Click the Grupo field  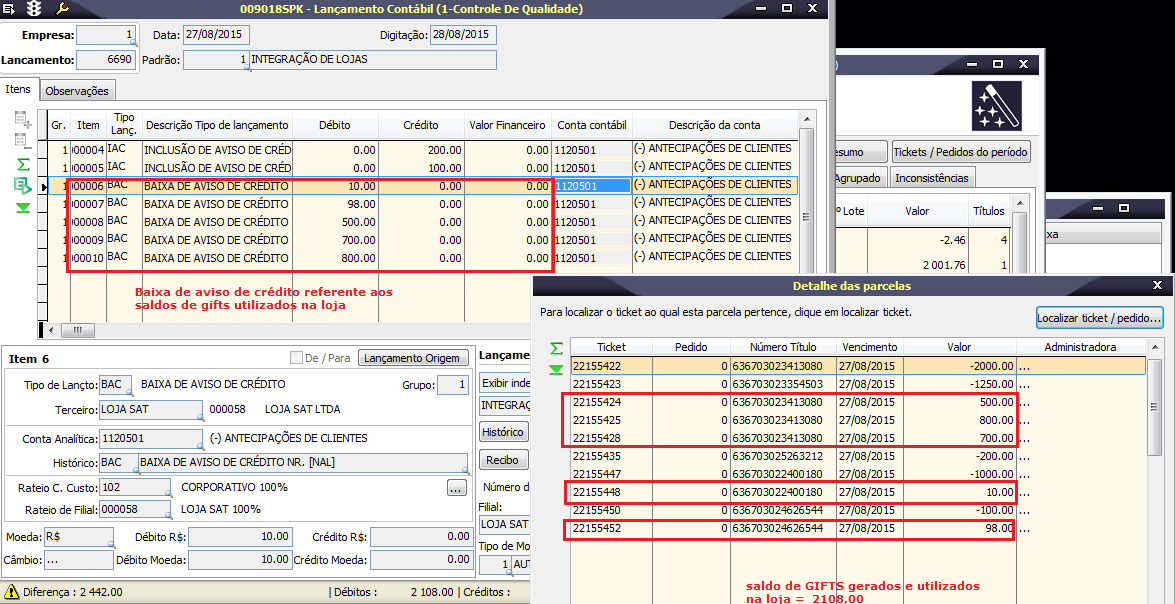tap(453, 385)
